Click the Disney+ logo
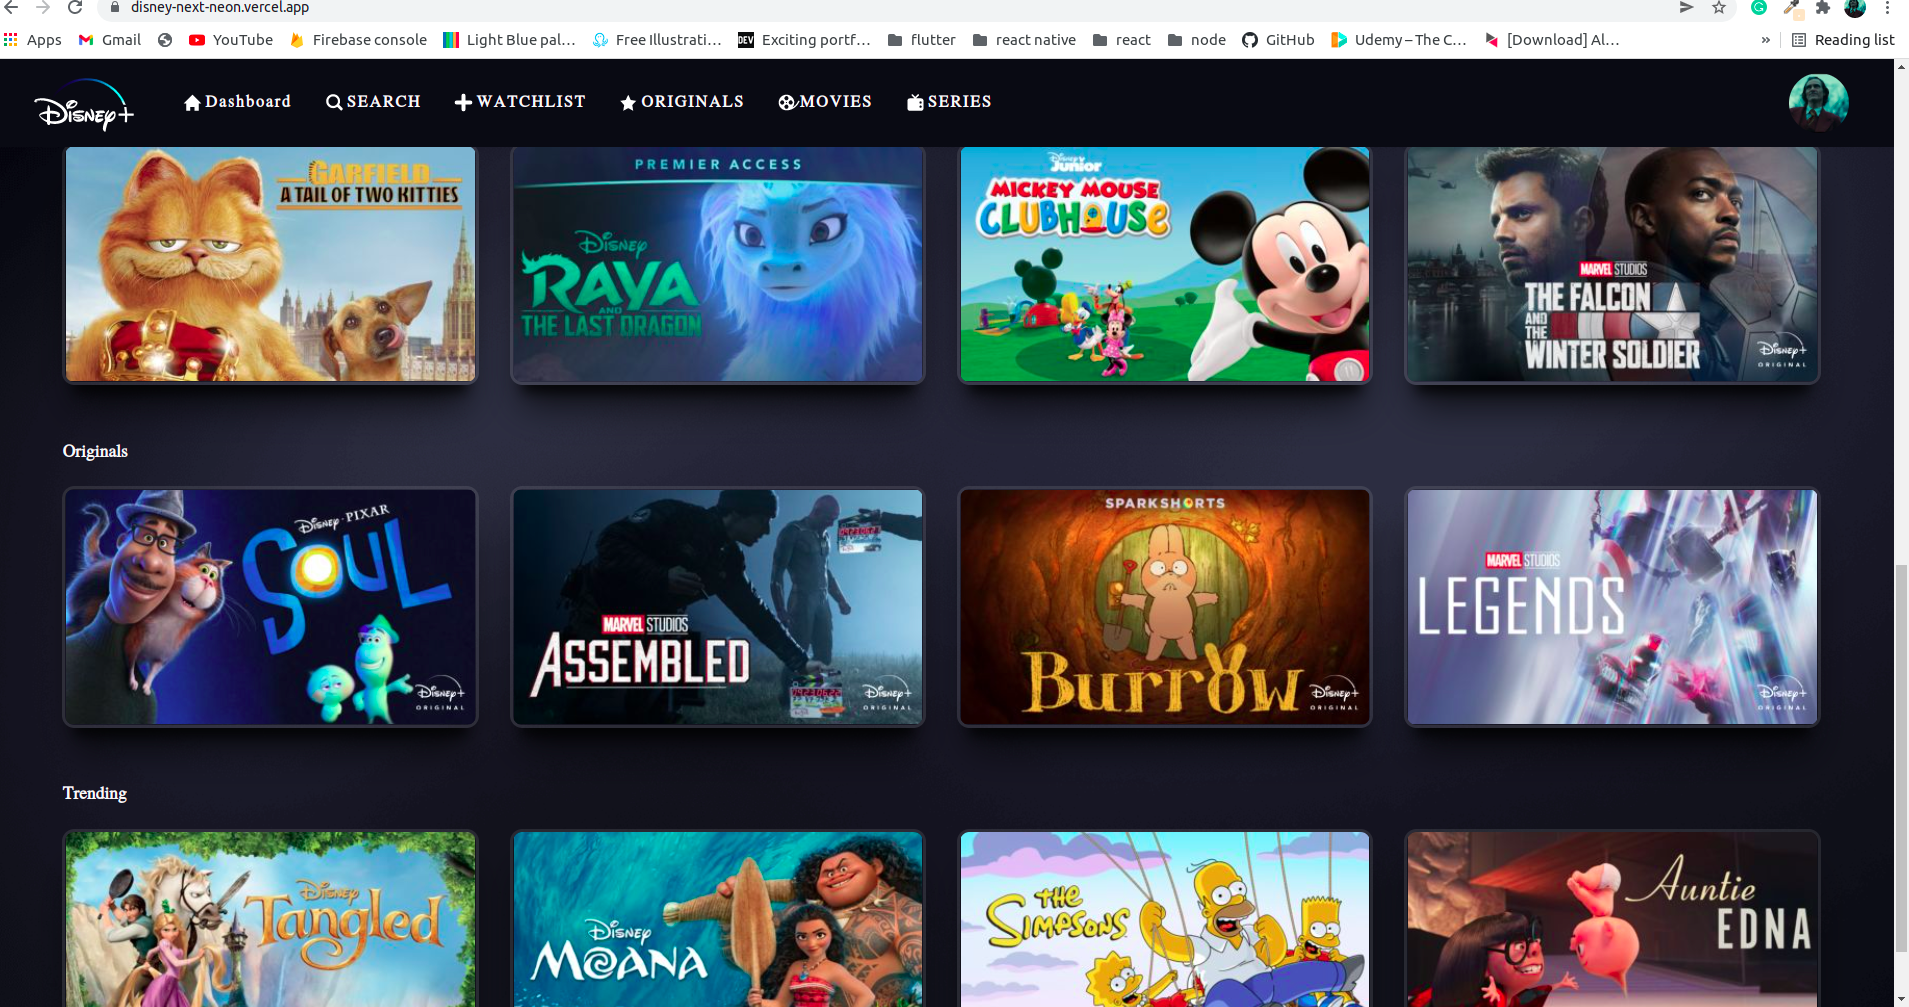Image resolution: width=1909 pixels, height=1007 pixels. pyautogui.click(x=84, y=106)
